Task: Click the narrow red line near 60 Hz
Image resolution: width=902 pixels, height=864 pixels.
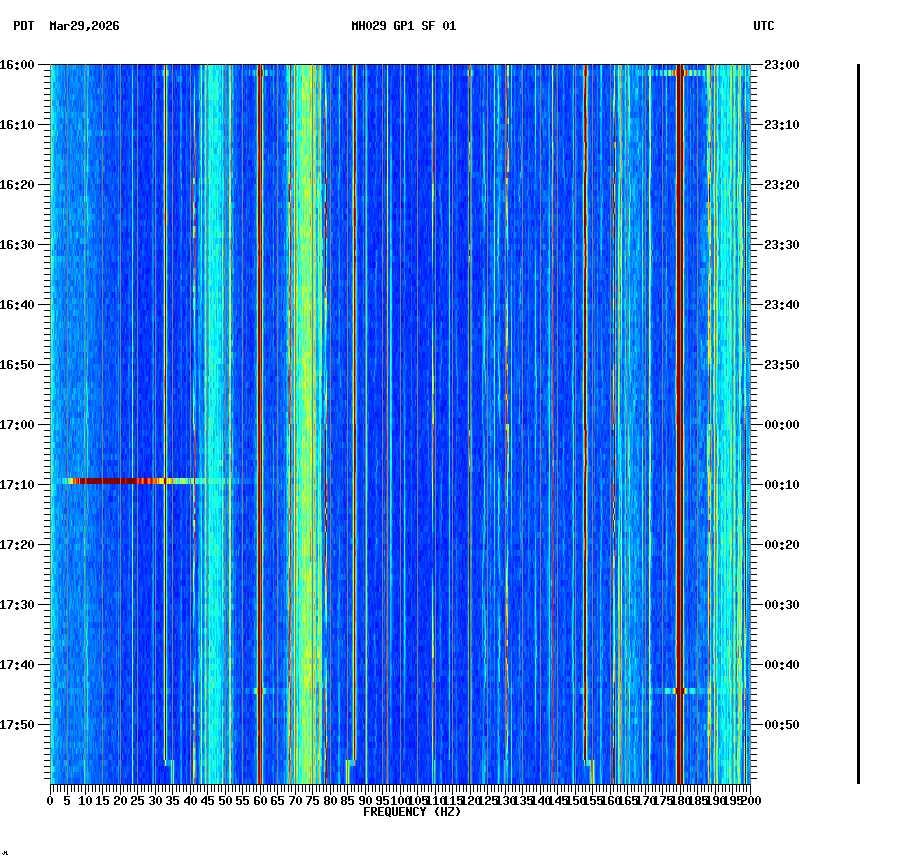Action: 259,400
